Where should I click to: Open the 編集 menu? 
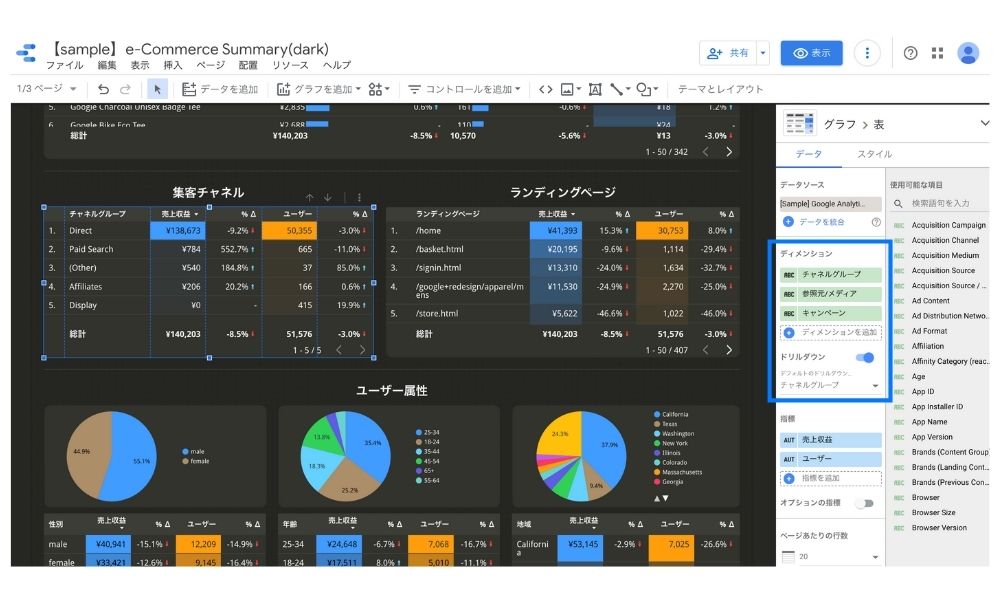(107, 66)
